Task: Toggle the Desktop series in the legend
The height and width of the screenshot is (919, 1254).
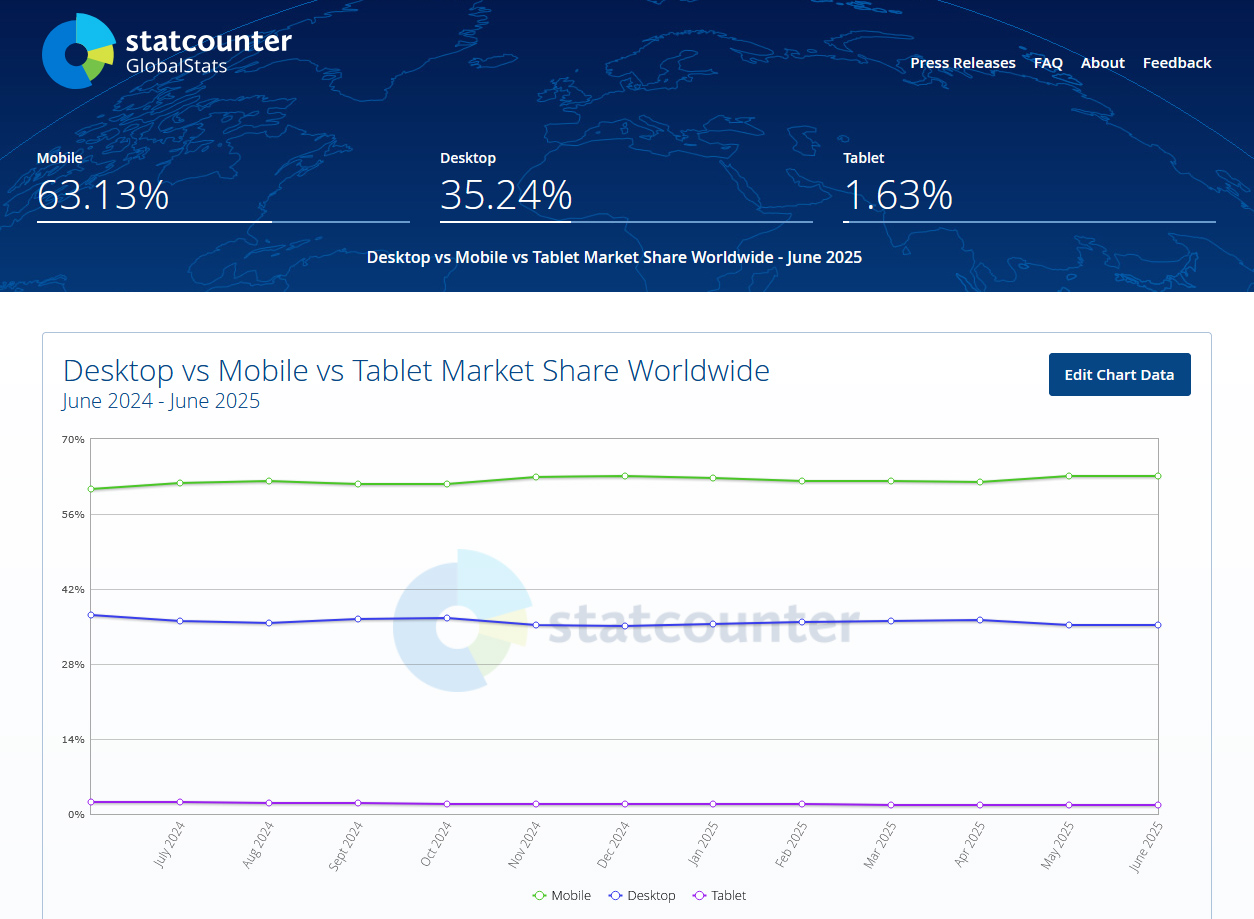Action: (642, 895)
